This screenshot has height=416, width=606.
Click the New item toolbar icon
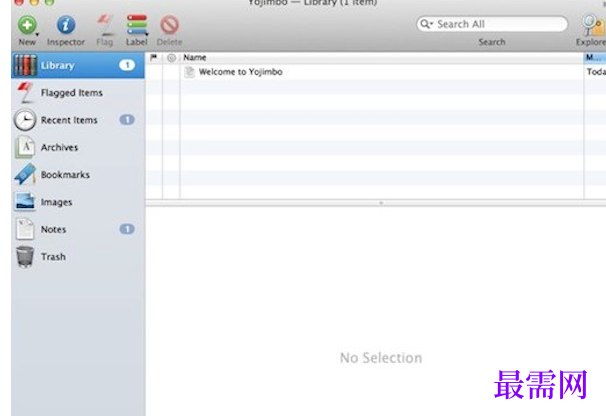pyautogui.click(x=27, y=25)
